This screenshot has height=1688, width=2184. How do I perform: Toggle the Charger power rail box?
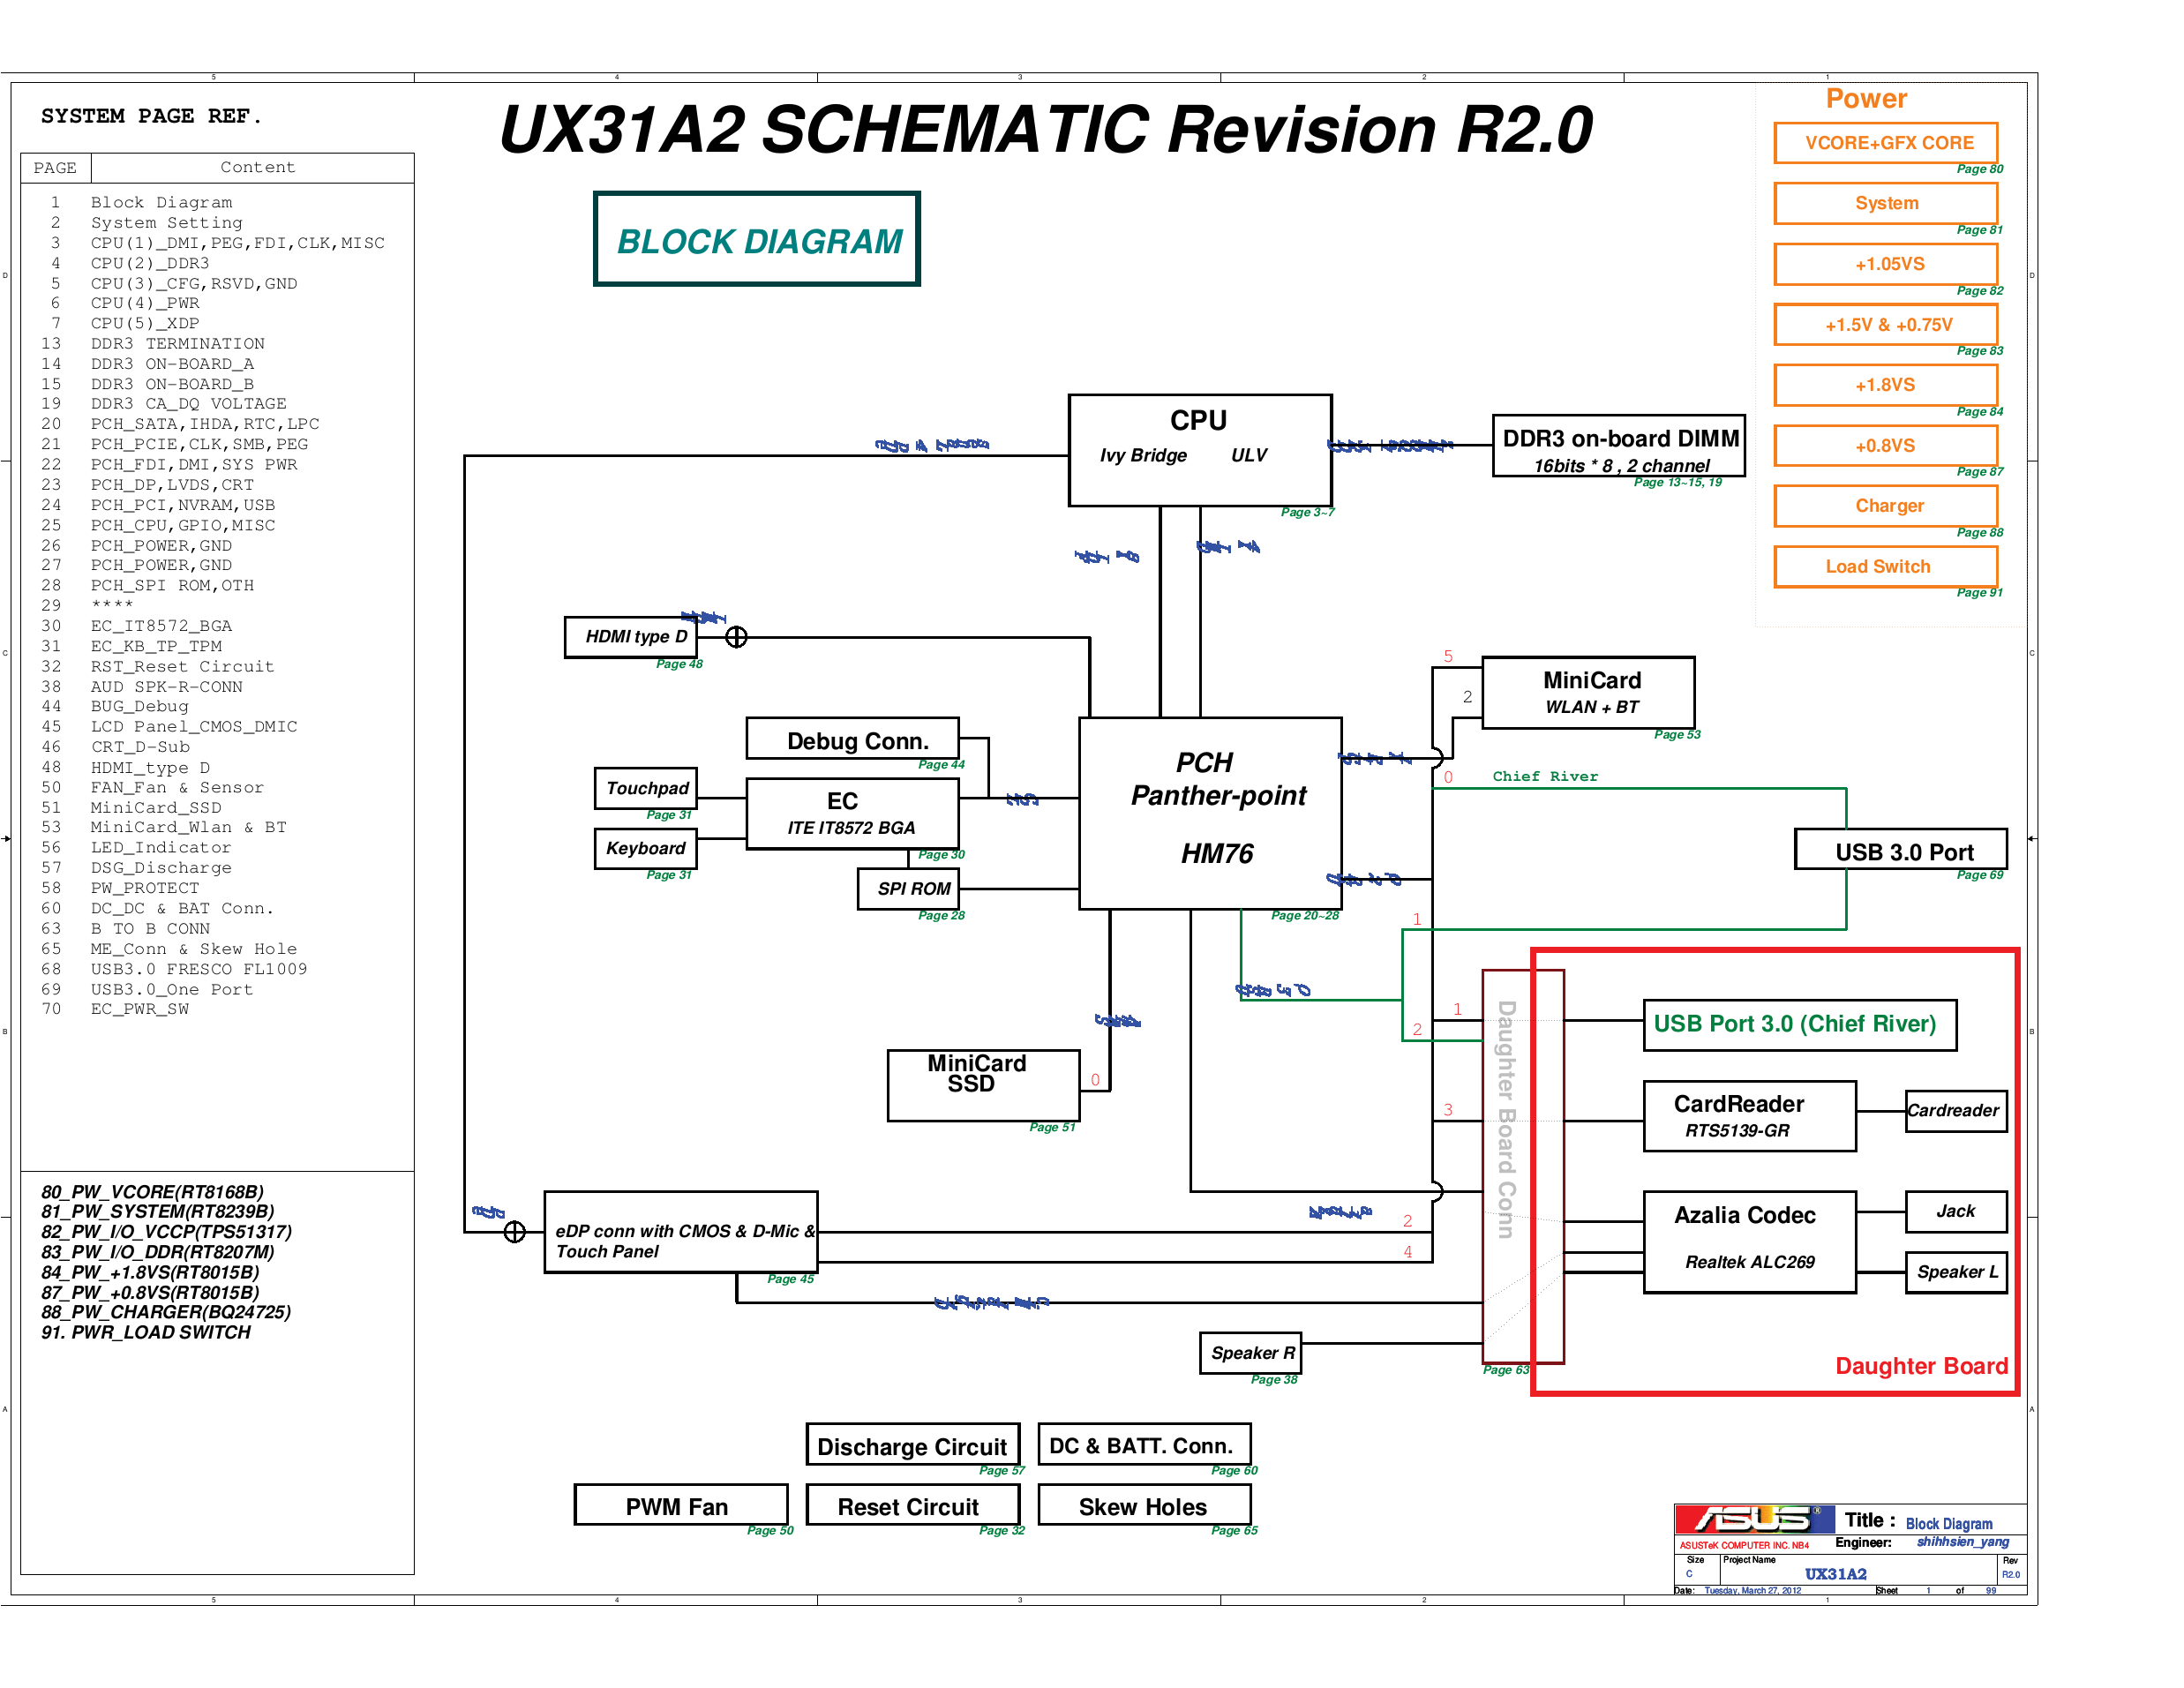coord(1885,506)
